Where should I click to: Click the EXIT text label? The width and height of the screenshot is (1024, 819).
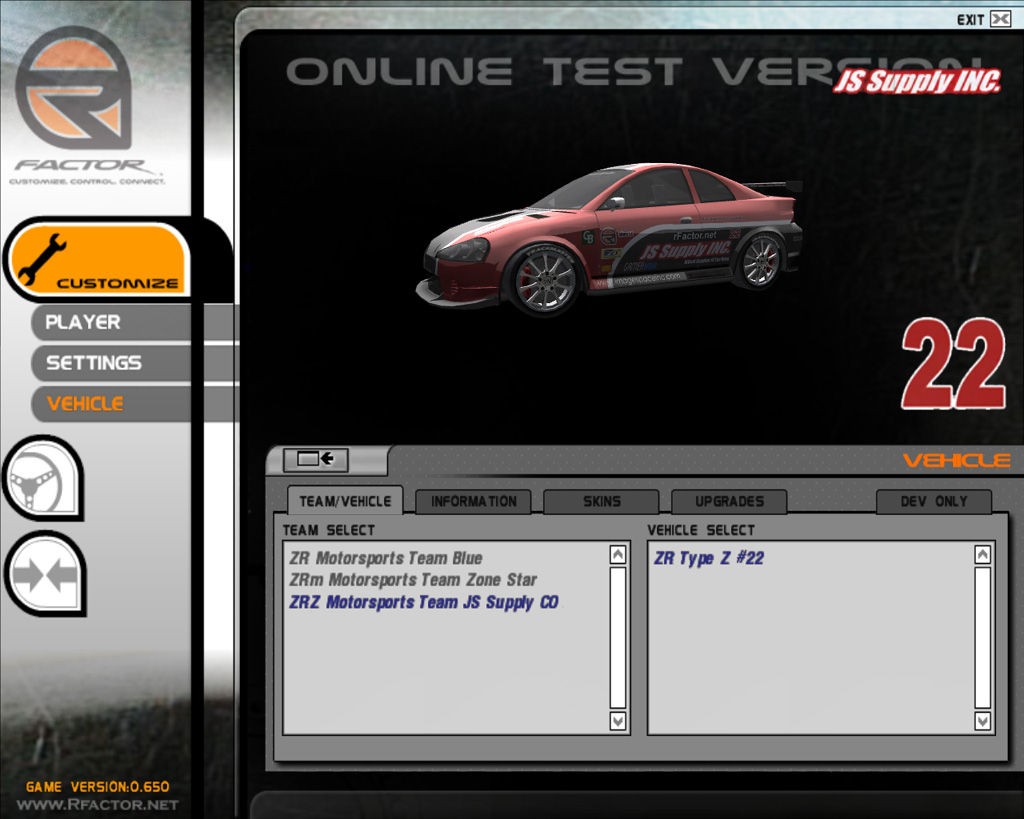pyautogui.click(x=970, y=20)
